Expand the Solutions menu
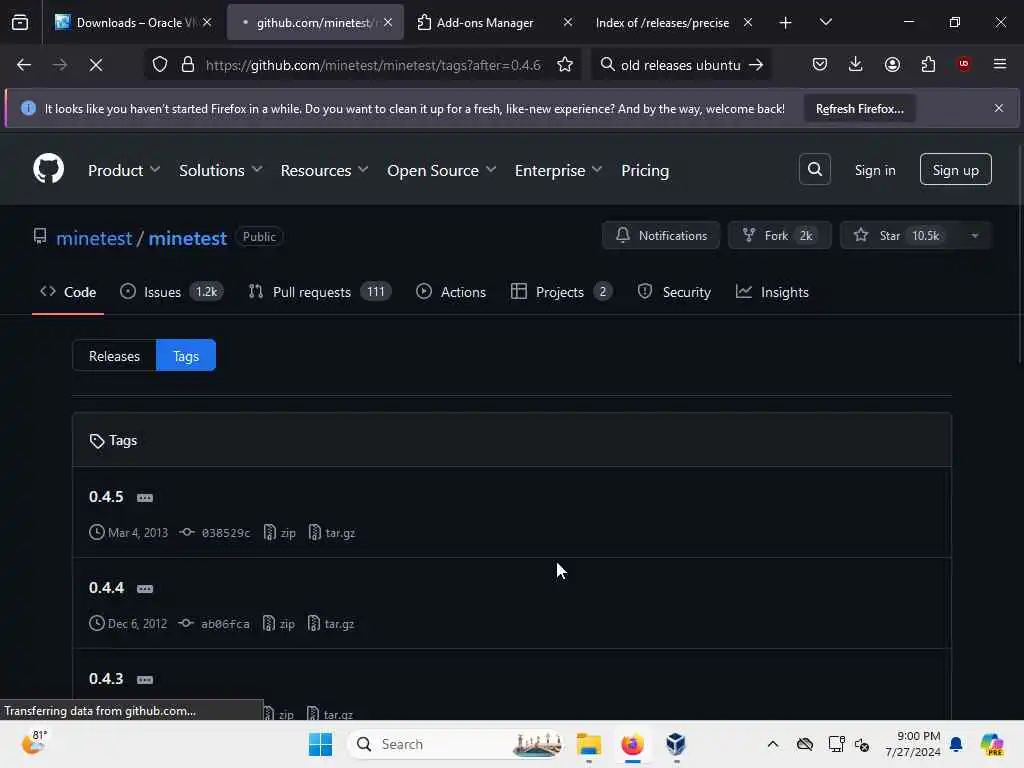Screen dimensions: 1024x768 click(x=221, y=170)
